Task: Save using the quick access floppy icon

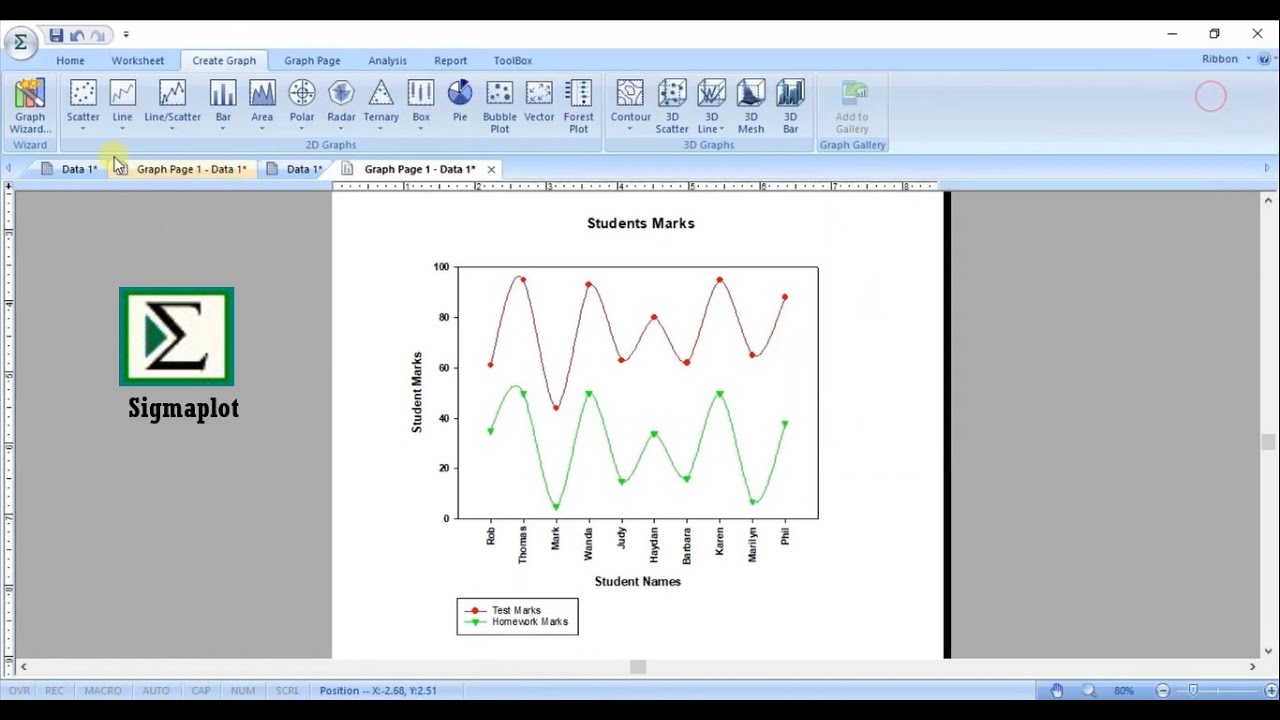Action: 56,35
